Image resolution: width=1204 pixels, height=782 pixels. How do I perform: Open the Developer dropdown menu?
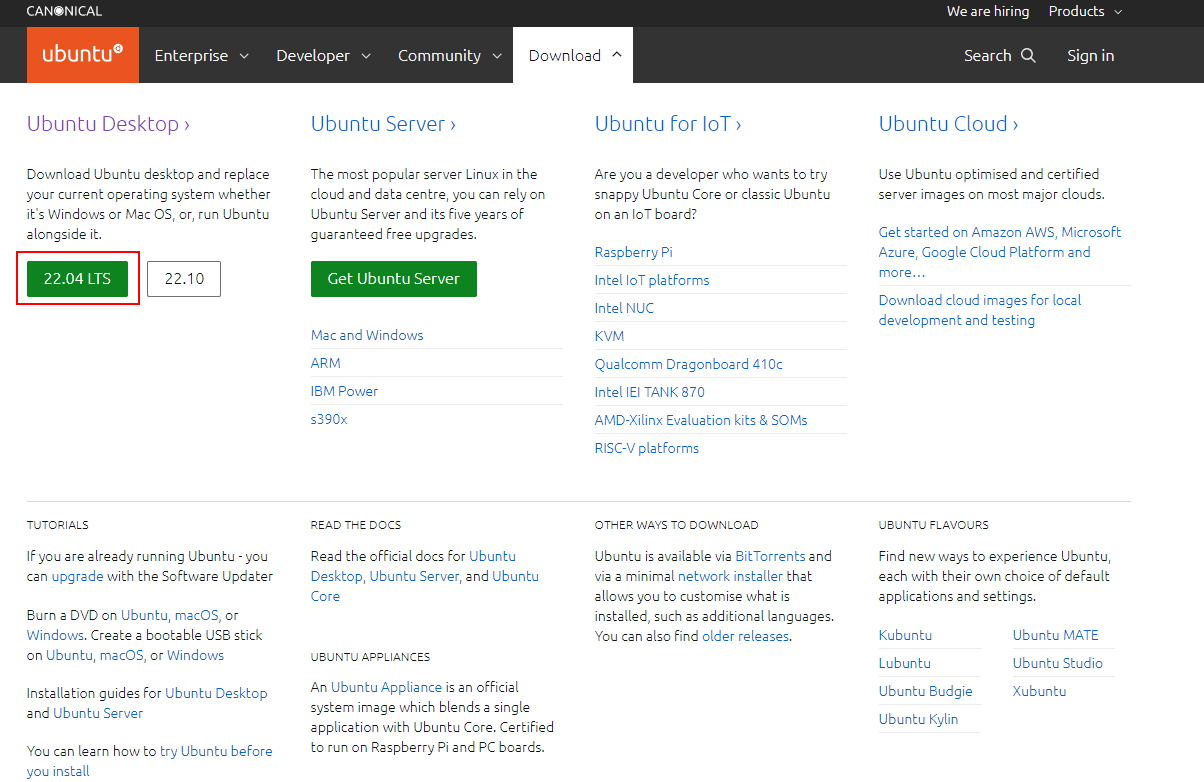click(x=323, y=56)
